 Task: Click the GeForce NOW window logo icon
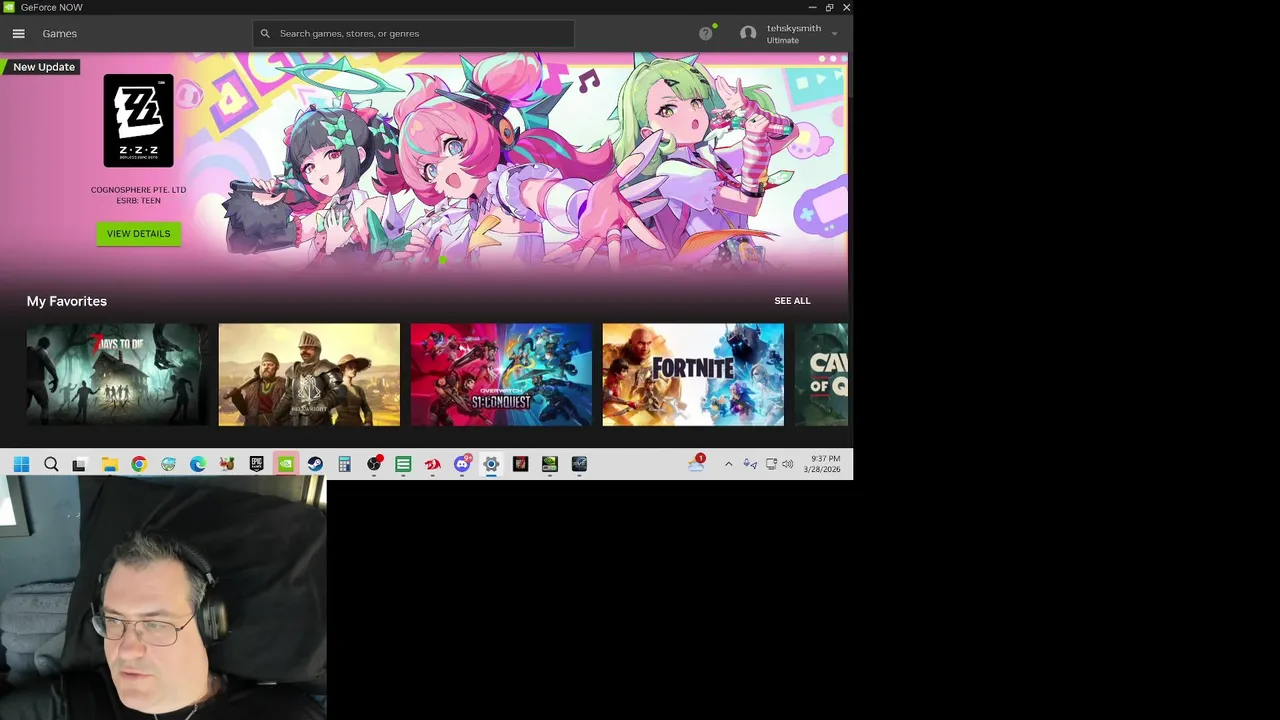pos(9,7)
